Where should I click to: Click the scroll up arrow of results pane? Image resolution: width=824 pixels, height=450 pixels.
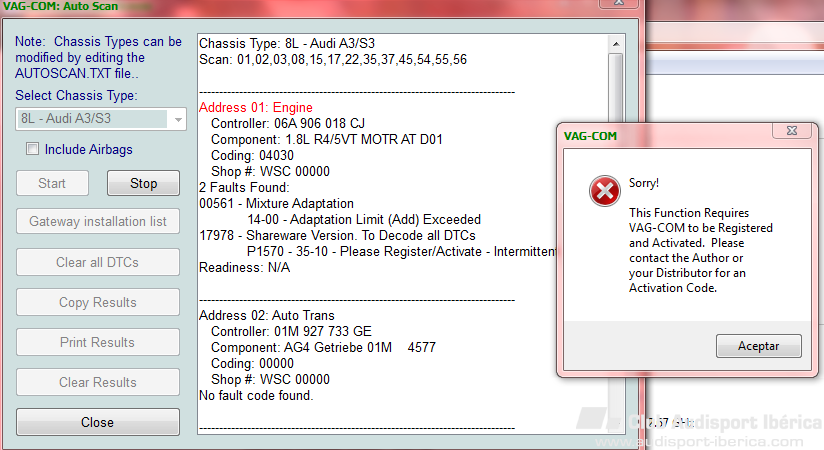616,44
